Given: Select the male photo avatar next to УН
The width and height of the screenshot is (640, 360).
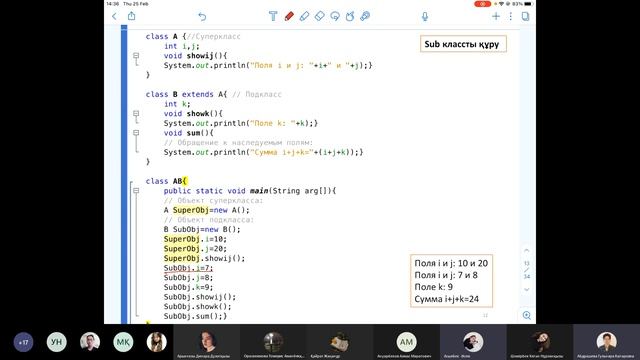Looking at the screenshot, I should coord(90,342).
